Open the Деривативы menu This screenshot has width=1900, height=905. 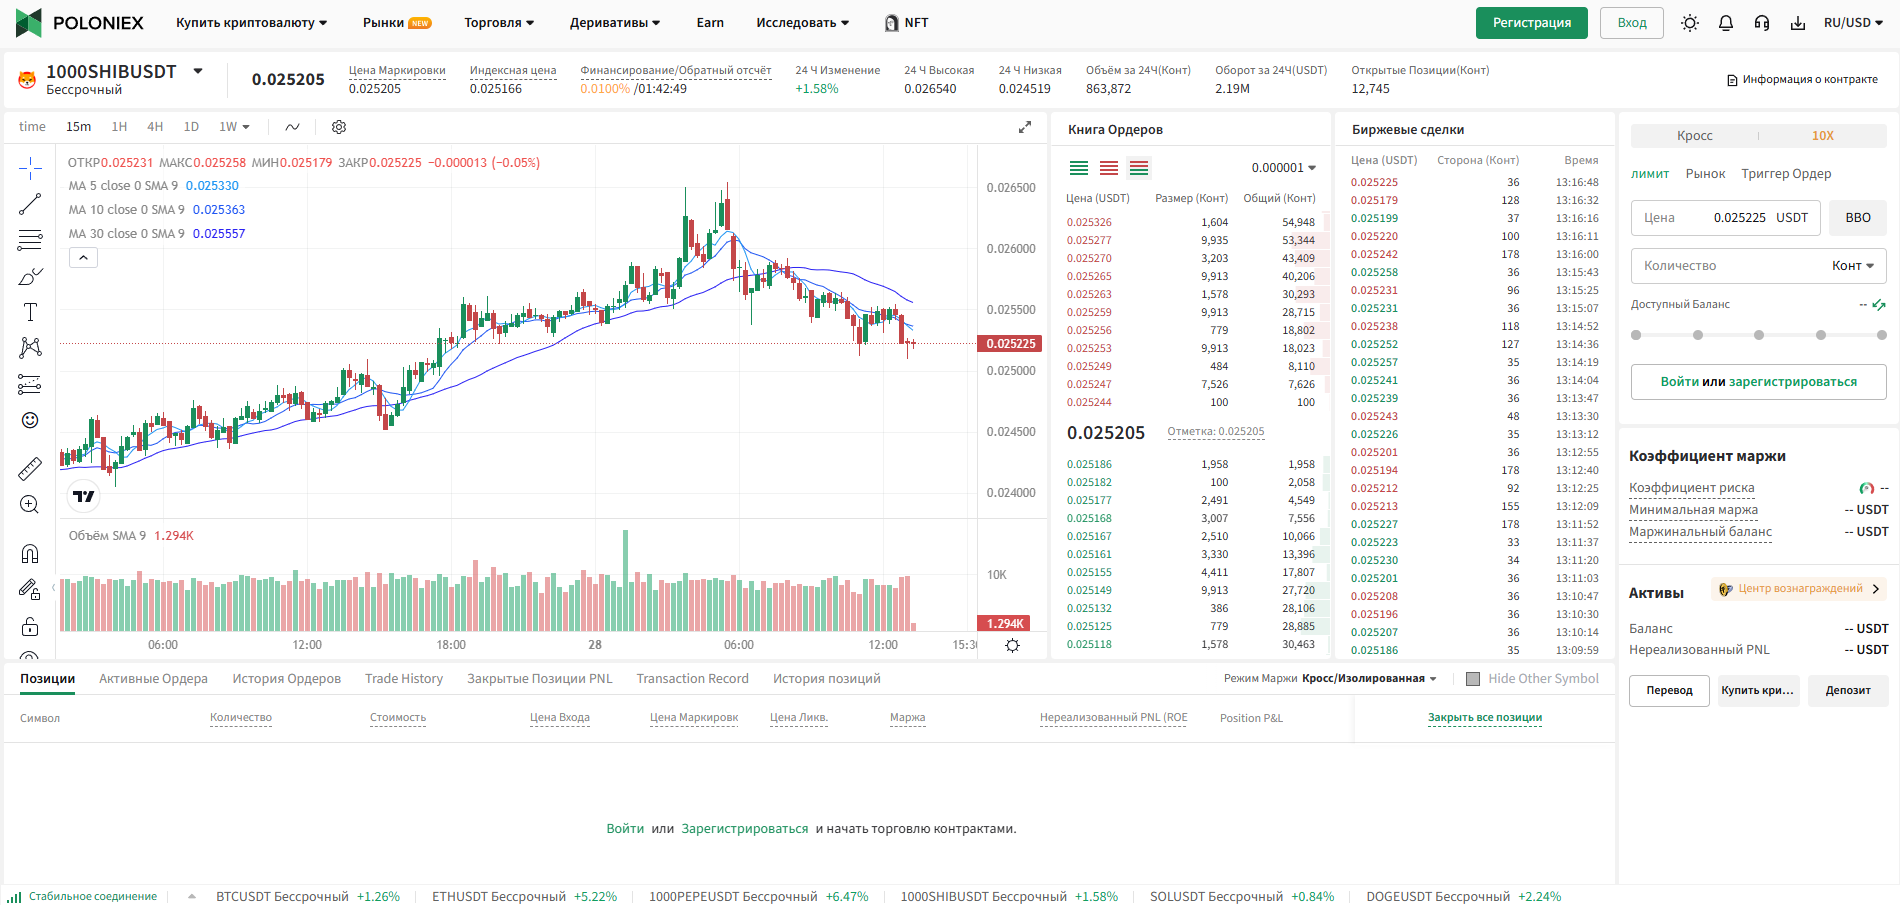pos(615,23)
